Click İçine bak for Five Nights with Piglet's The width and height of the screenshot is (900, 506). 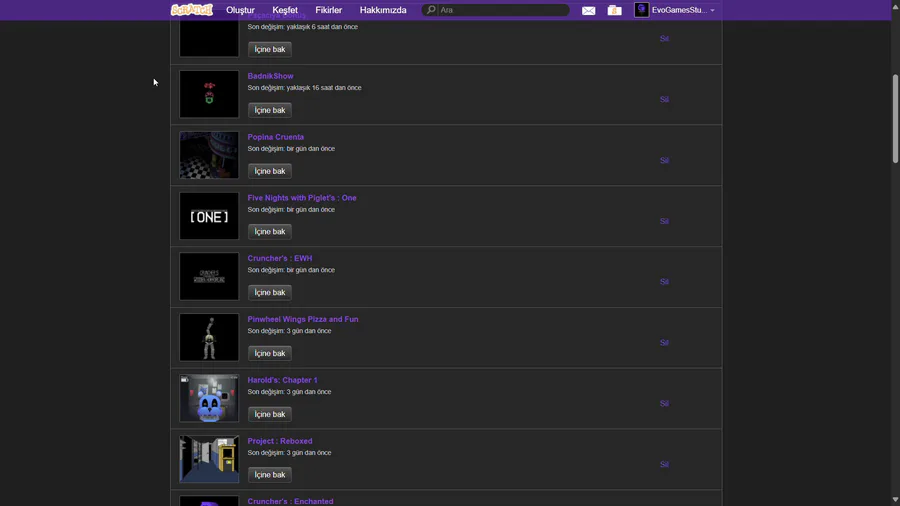(x=270, y=232)
